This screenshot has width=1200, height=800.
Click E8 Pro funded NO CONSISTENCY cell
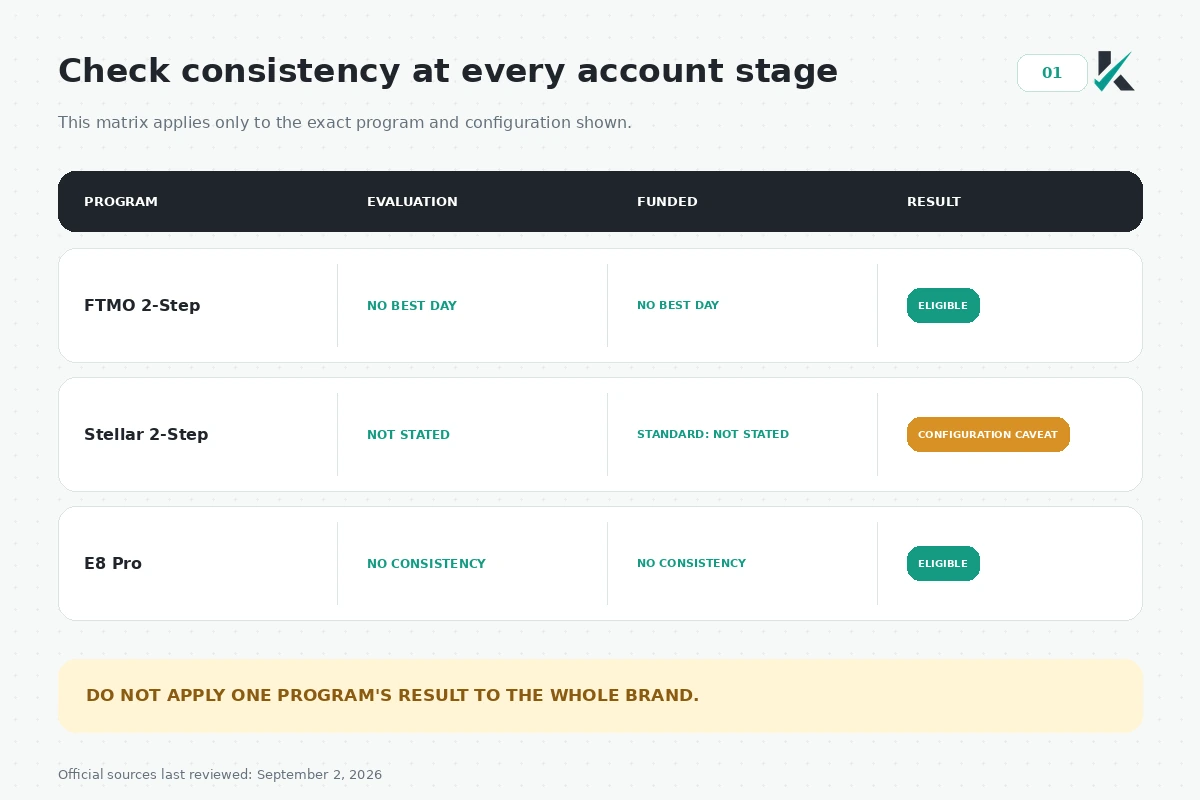click(691, 563)
